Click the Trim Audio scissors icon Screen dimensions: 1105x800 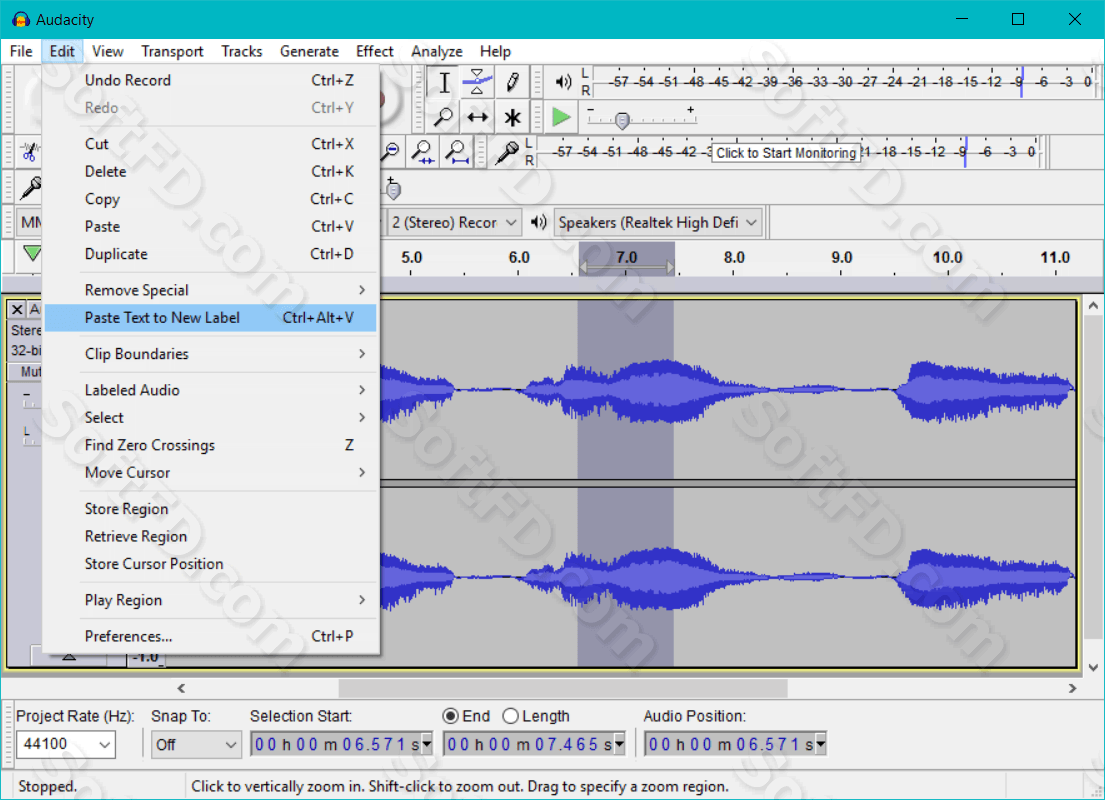[29, 152]
